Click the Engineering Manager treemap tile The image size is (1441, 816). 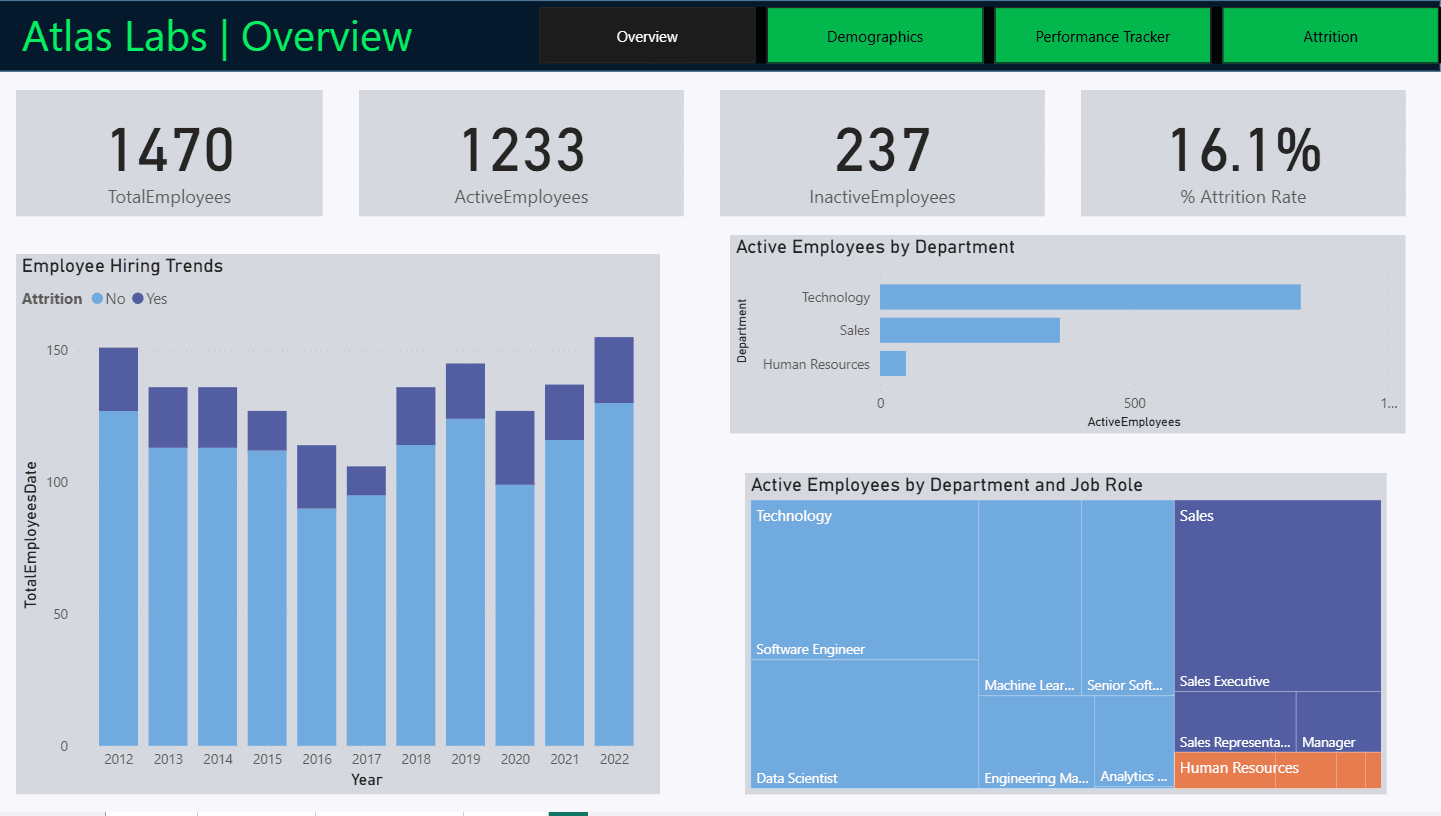[x=1036, y=742]
